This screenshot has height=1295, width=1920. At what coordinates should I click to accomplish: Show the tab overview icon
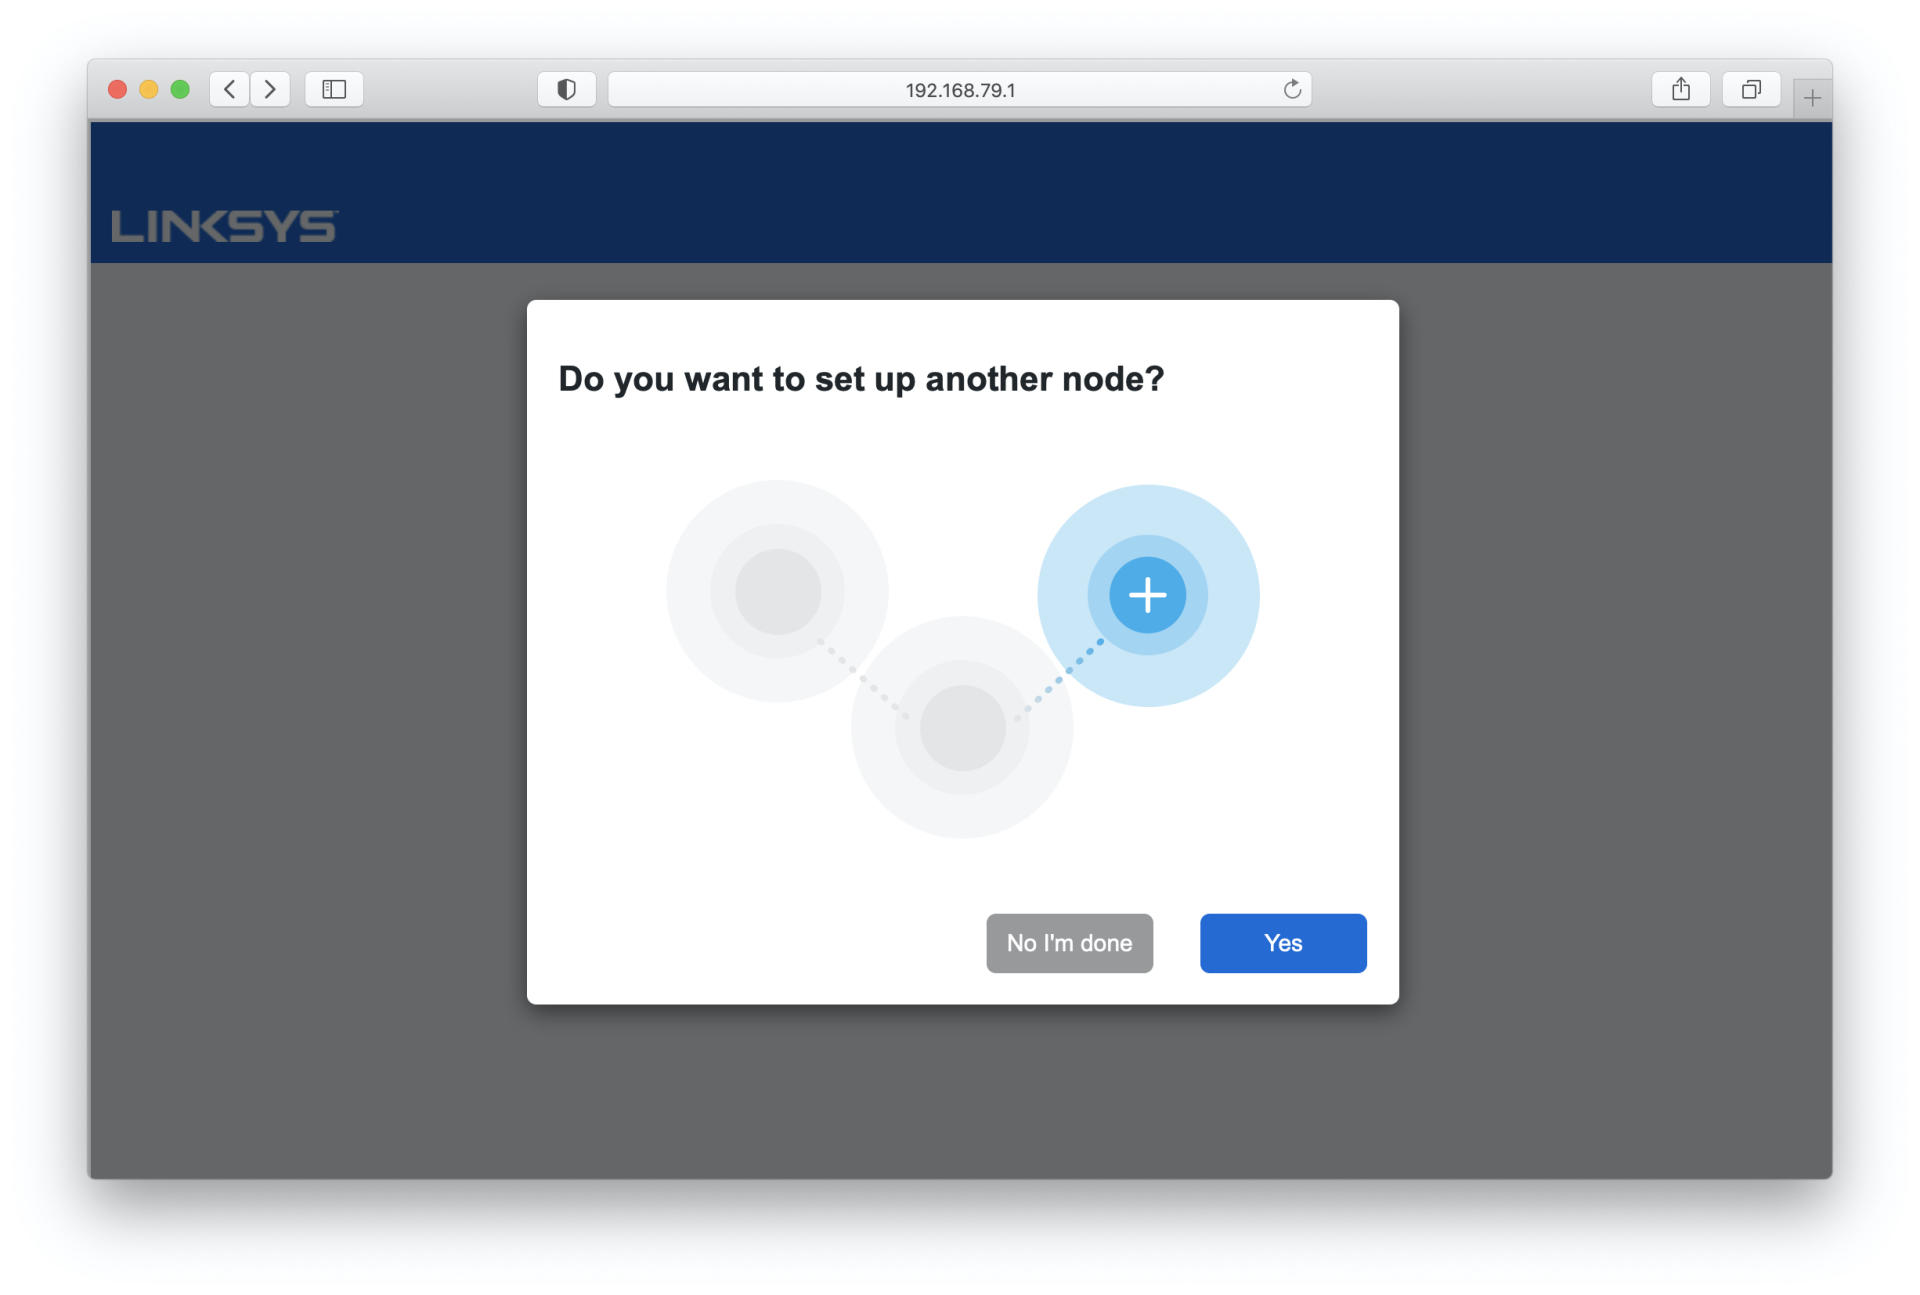[1750, 90]
